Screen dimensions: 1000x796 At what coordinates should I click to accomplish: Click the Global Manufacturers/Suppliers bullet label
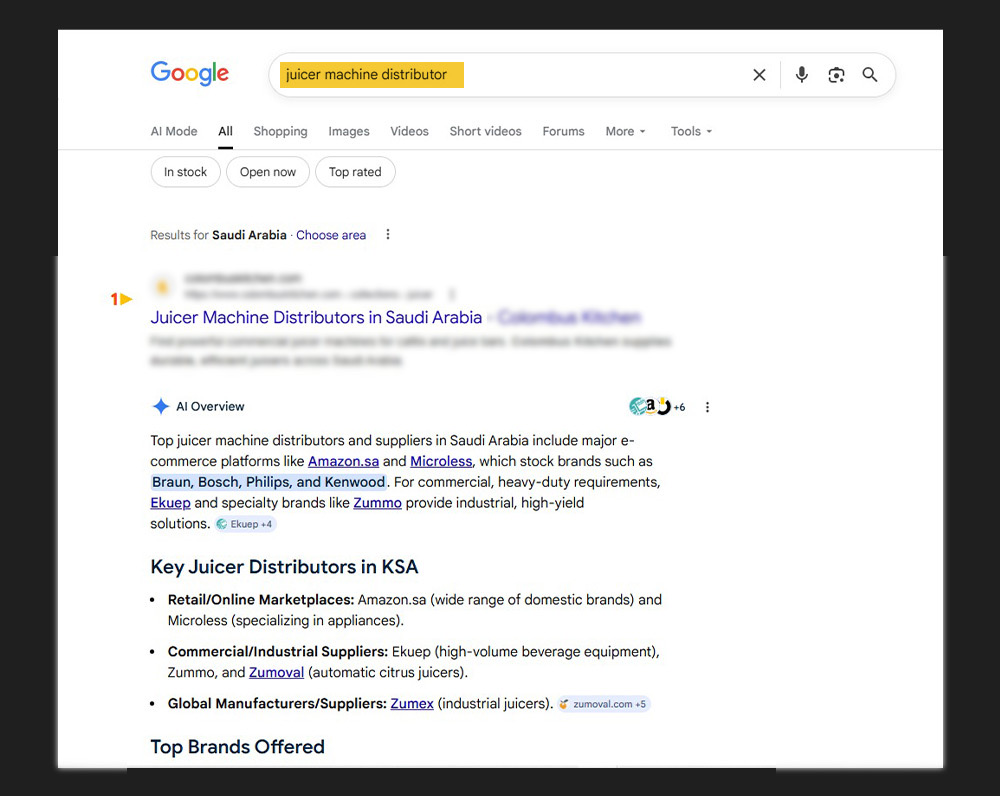(277, 704)
